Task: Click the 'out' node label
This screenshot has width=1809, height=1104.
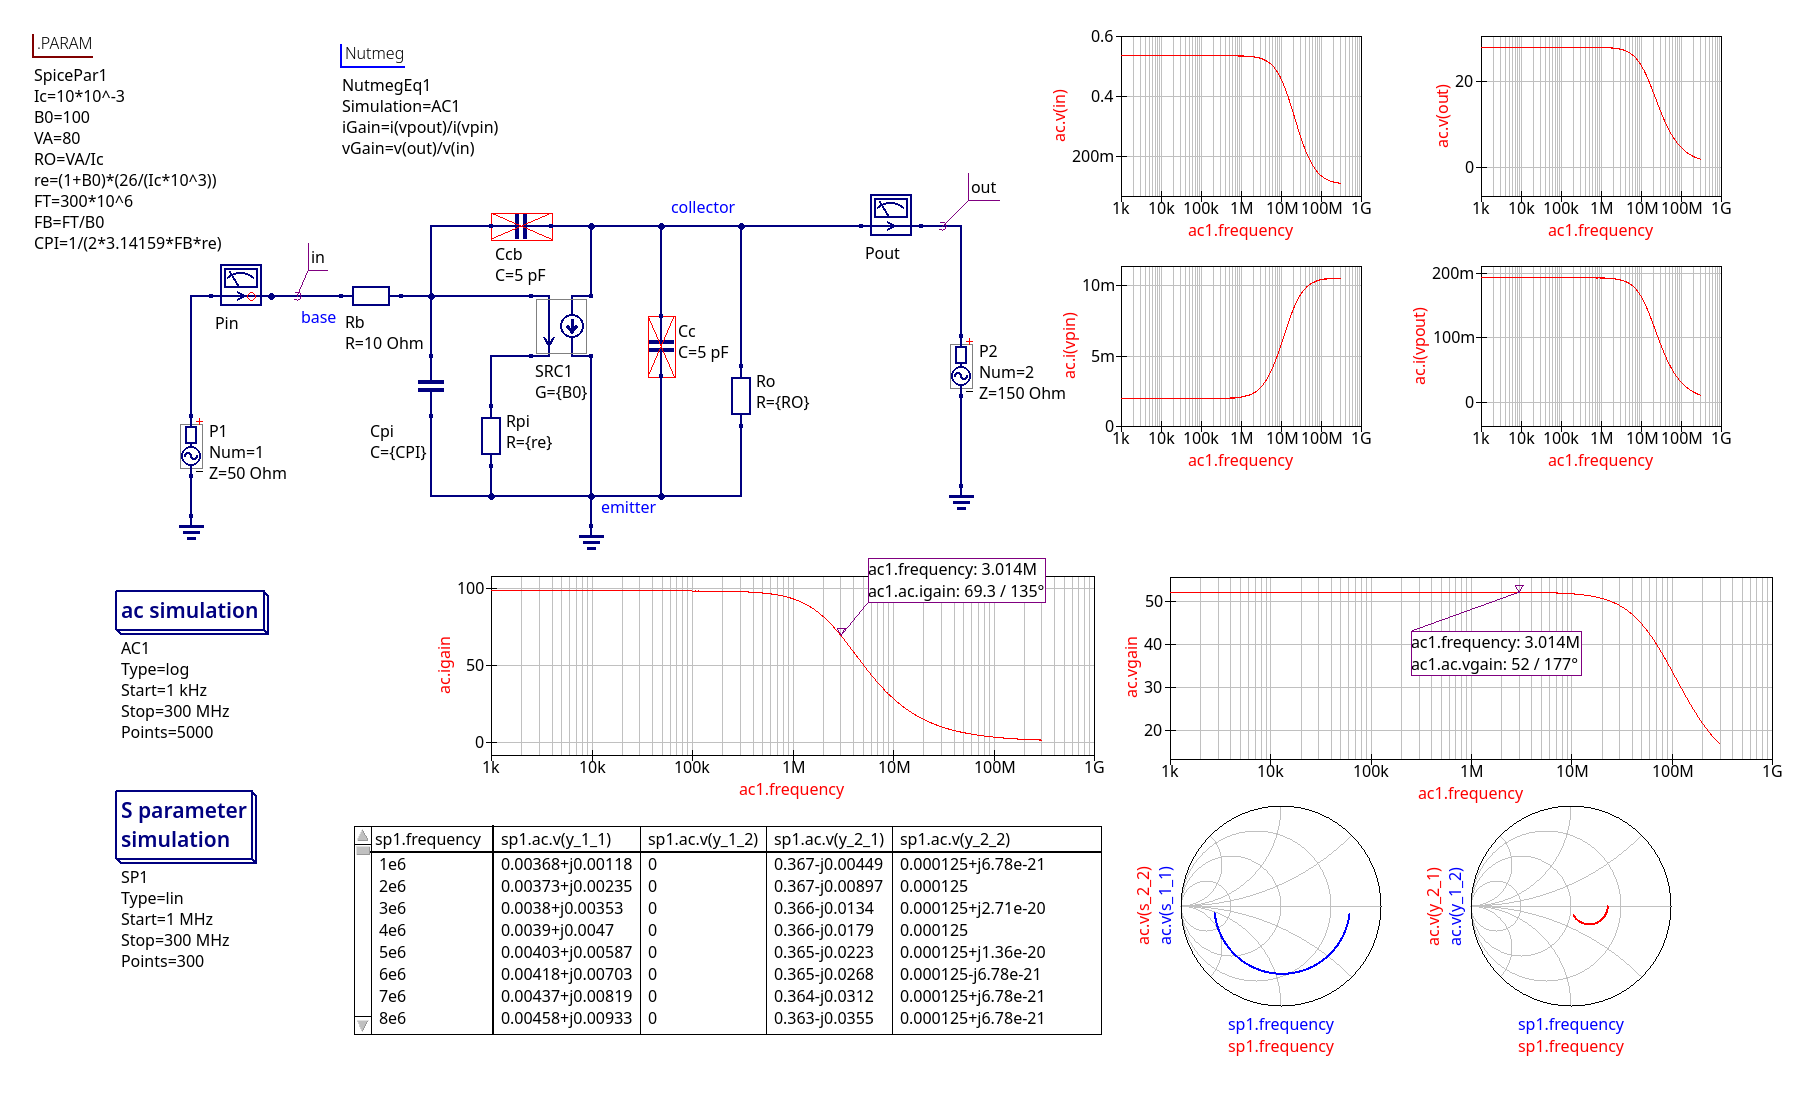Action: point(983,188)
